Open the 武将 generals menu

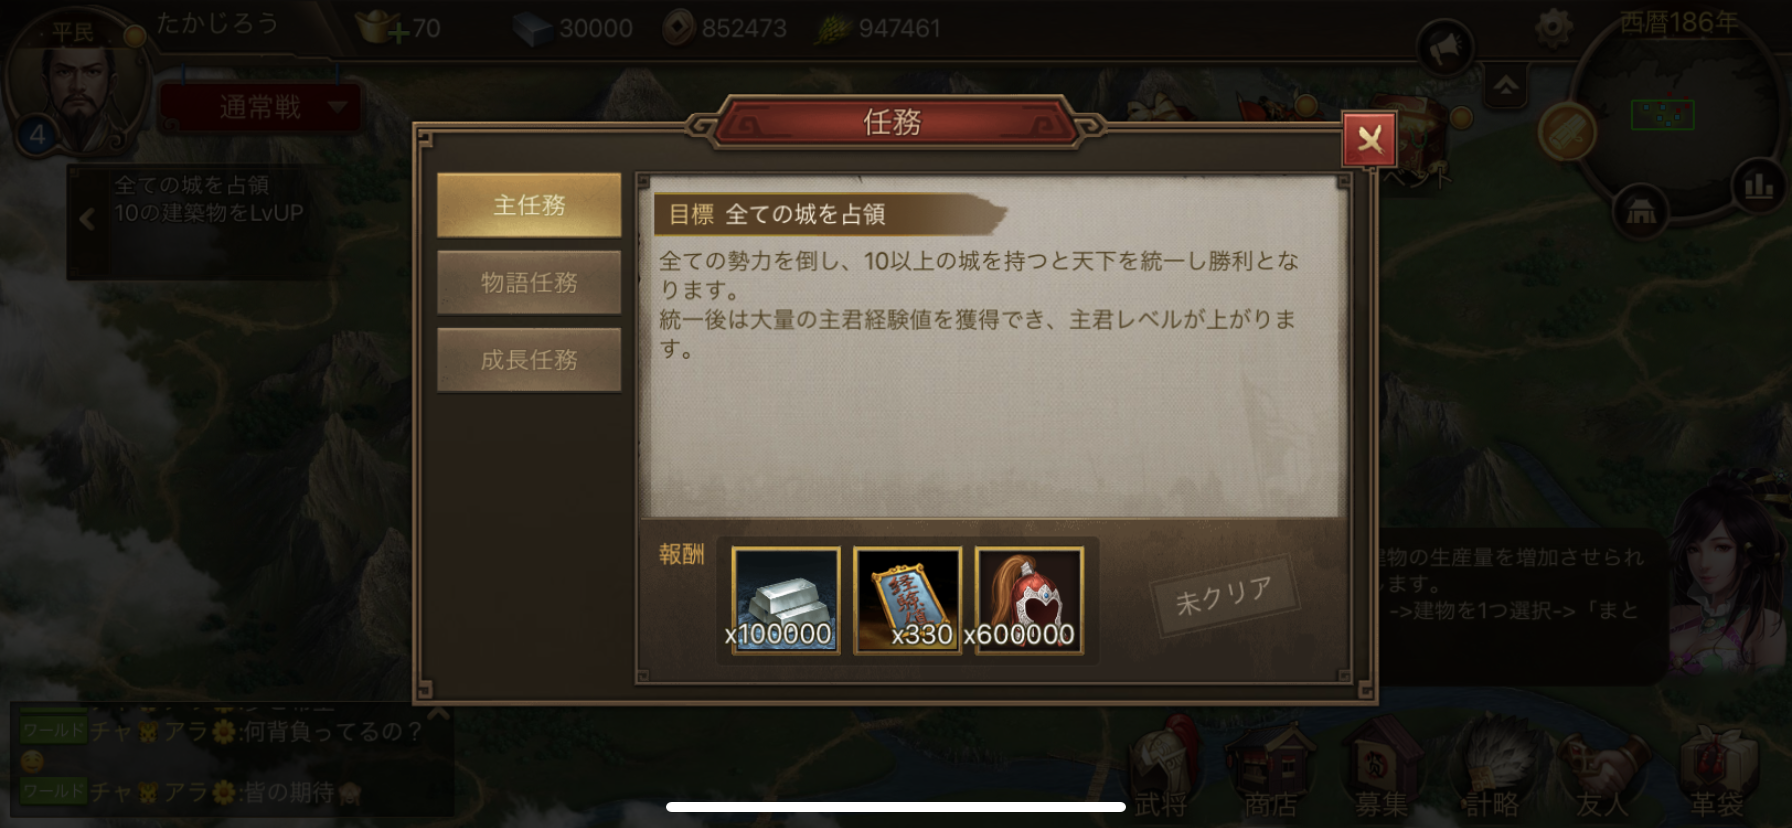(x=1162, y=772)
